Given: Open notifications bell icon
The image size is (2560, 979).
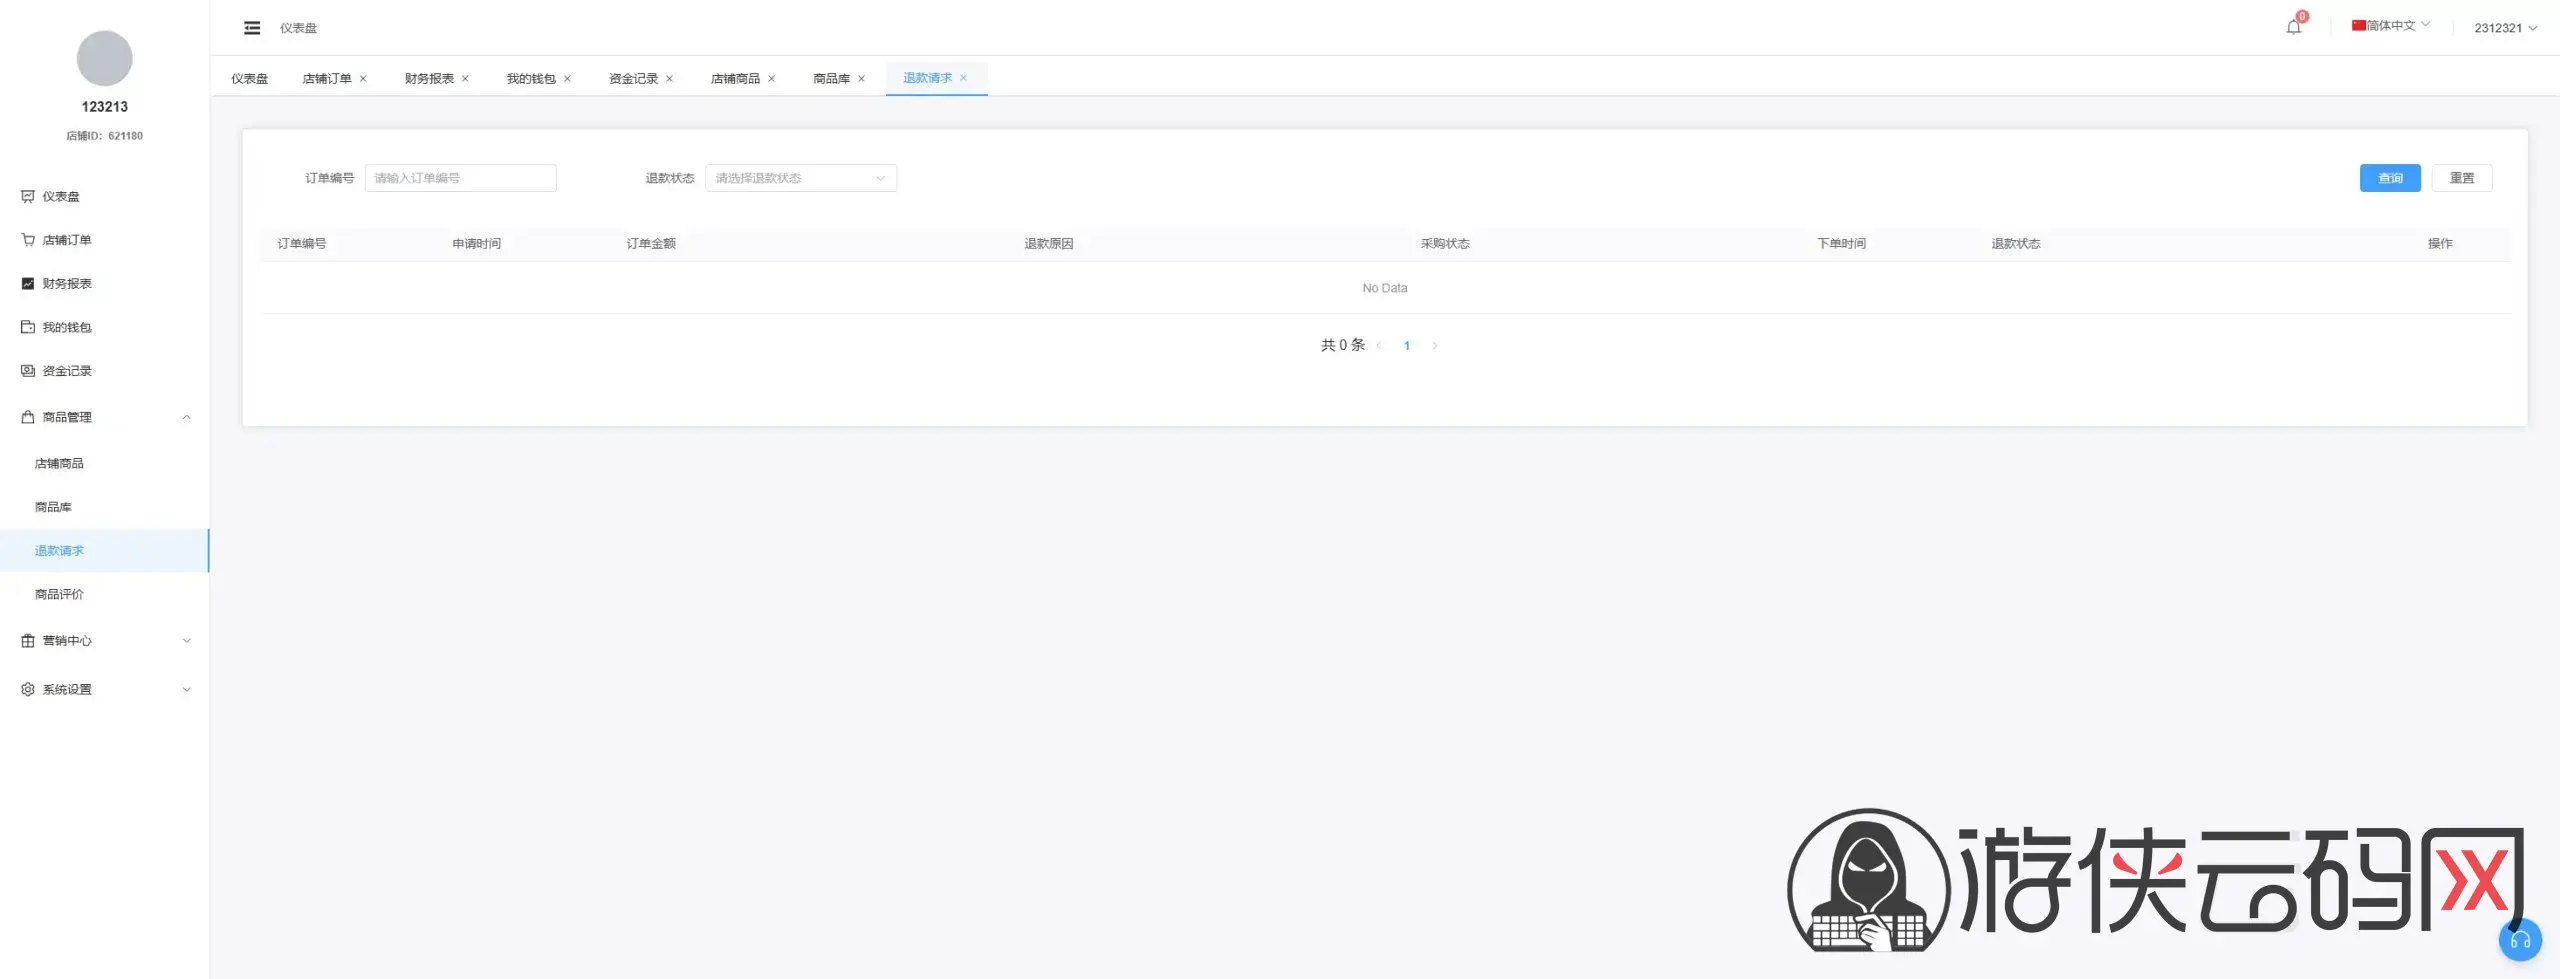Looking at the screenshot, I should 2293,27.
